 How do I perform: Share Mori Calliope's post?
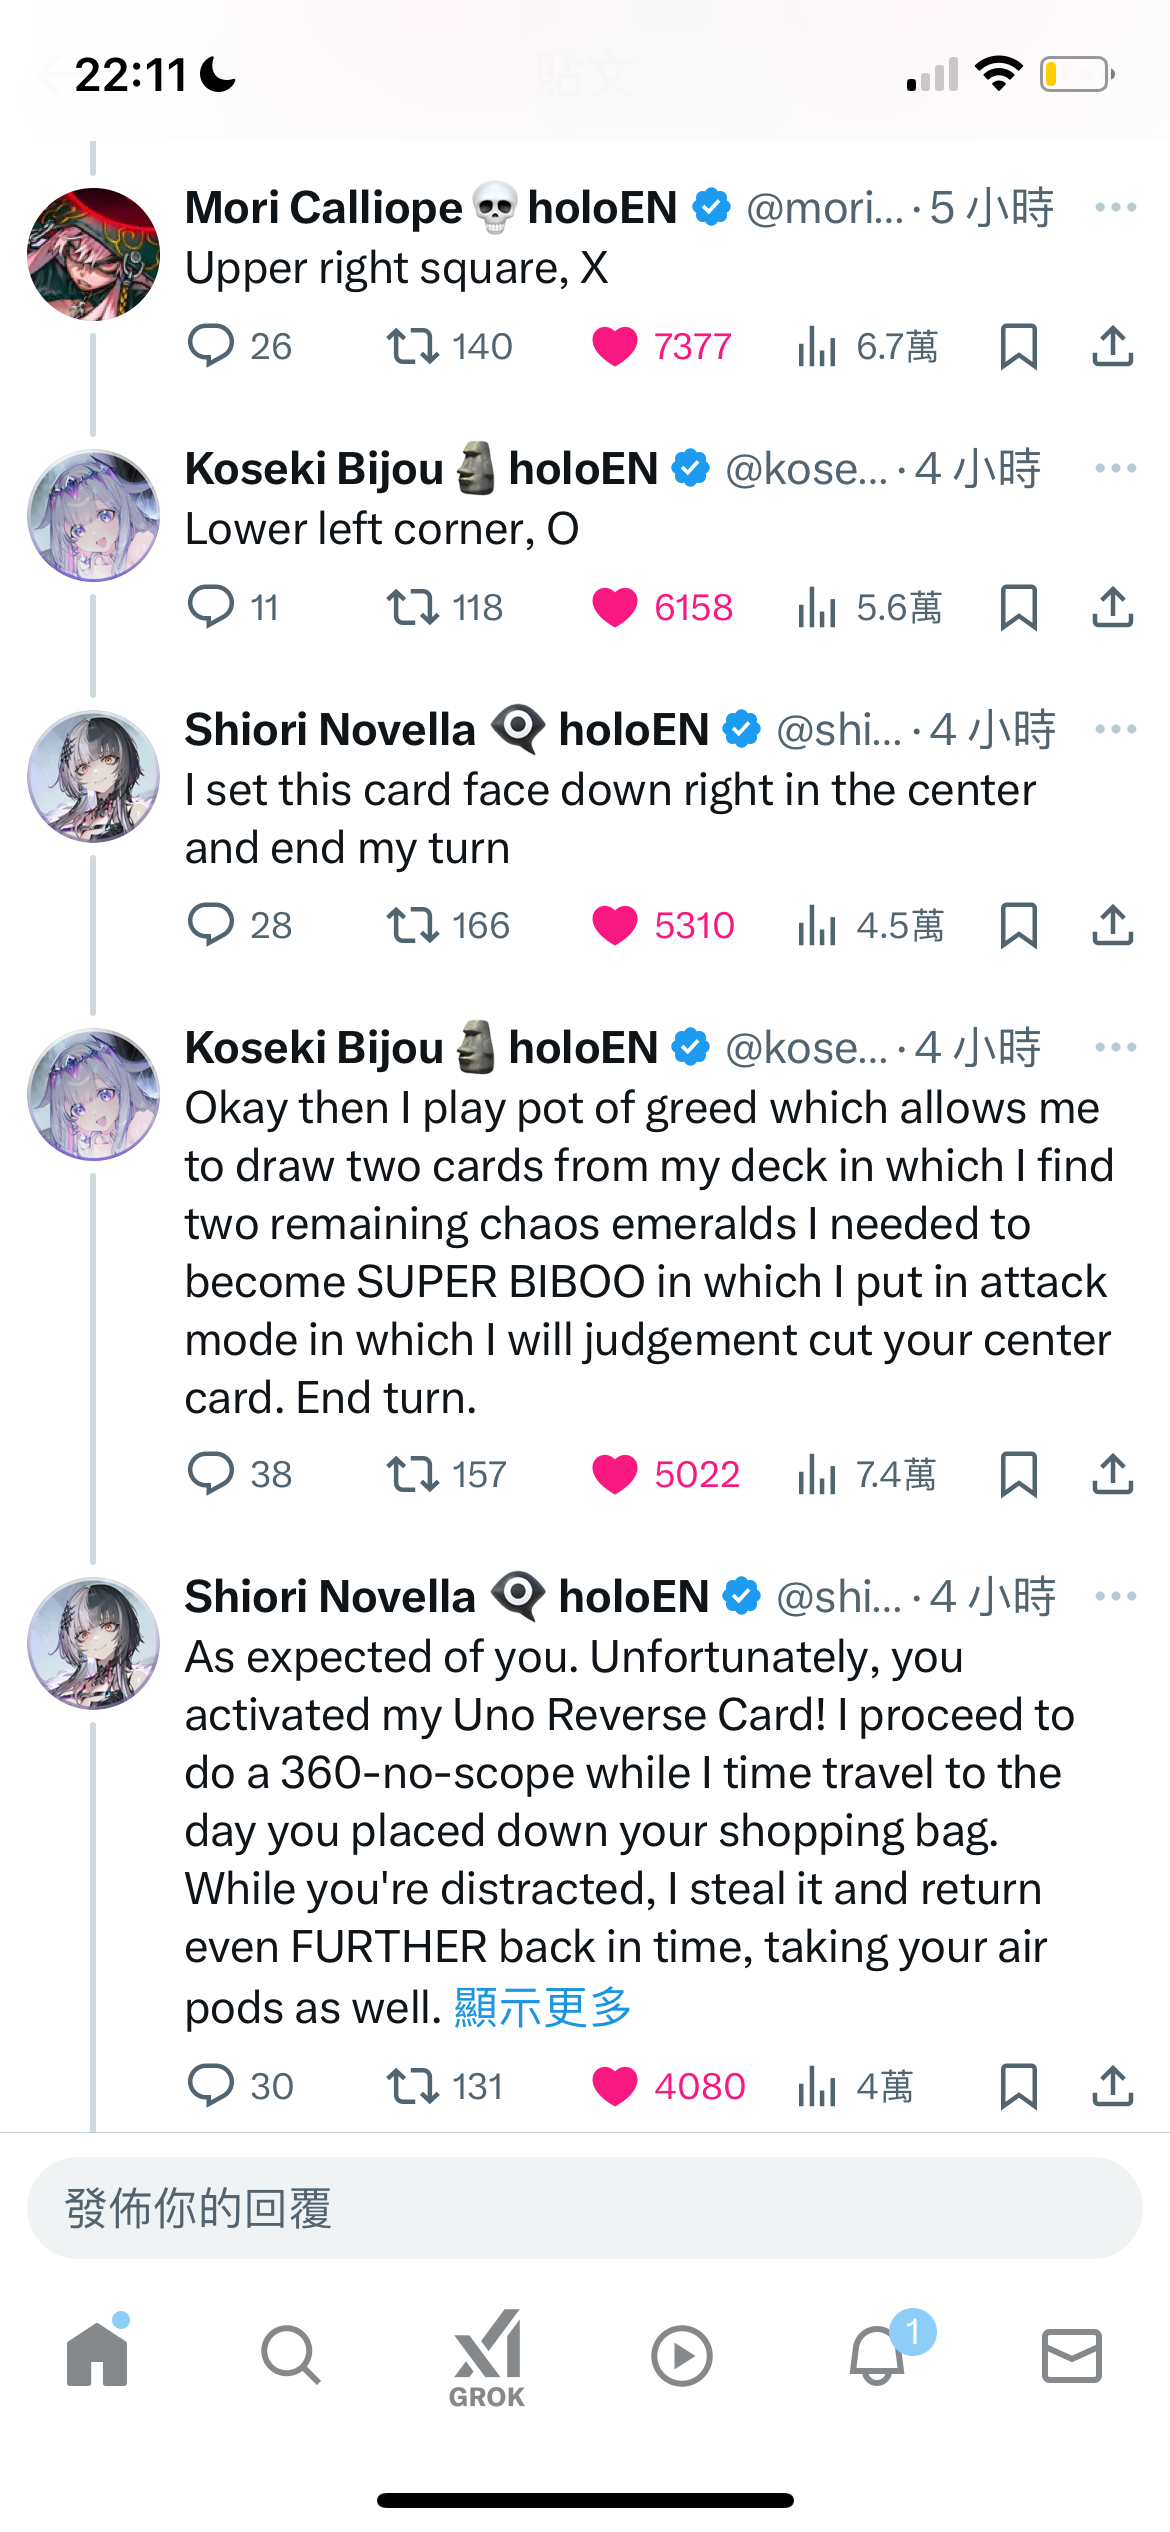(x=1112, y=346)
